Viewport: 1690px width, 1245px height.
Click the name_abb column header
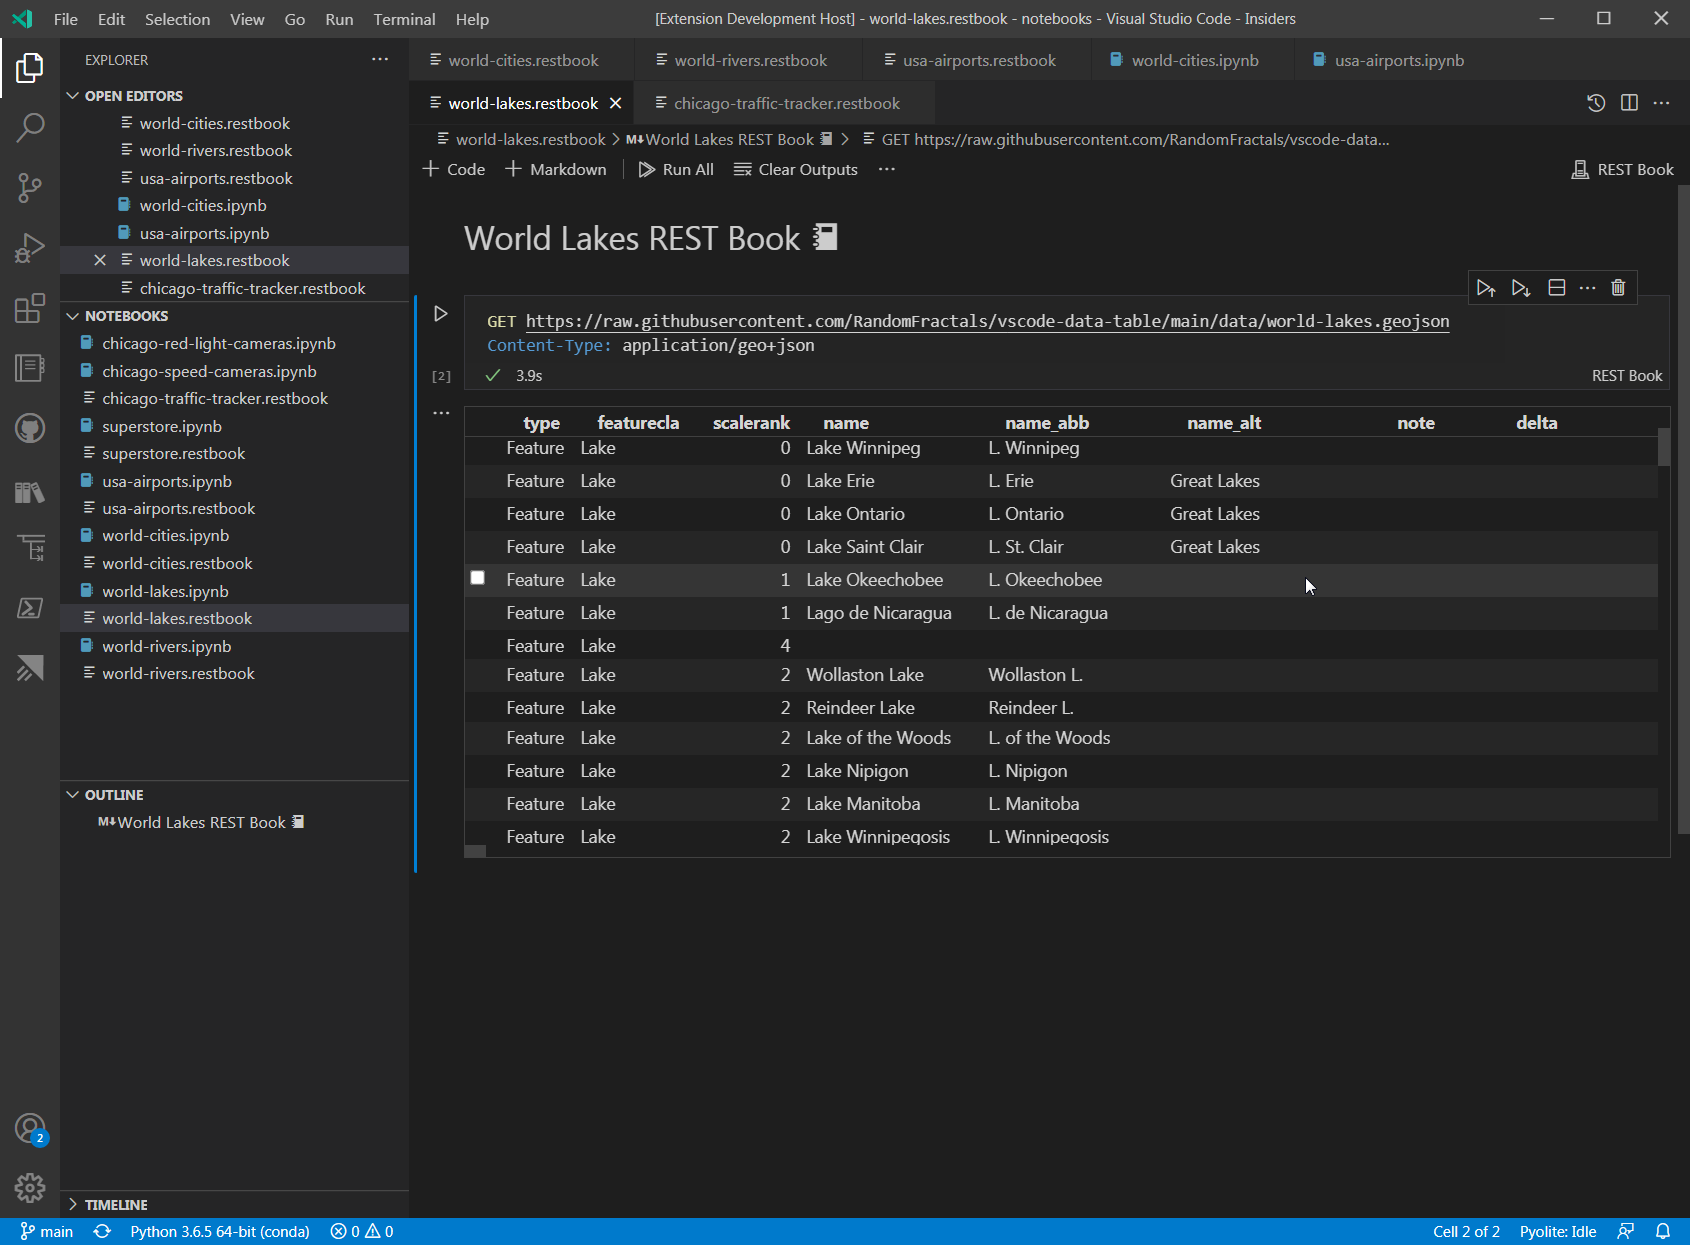[1047, 422]
